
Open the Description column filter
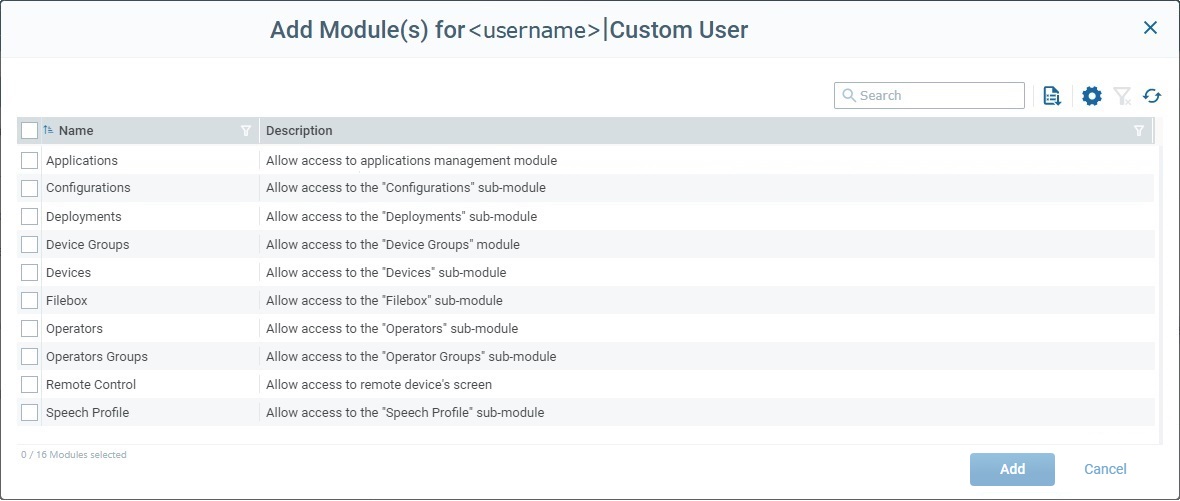(1138, 131)
